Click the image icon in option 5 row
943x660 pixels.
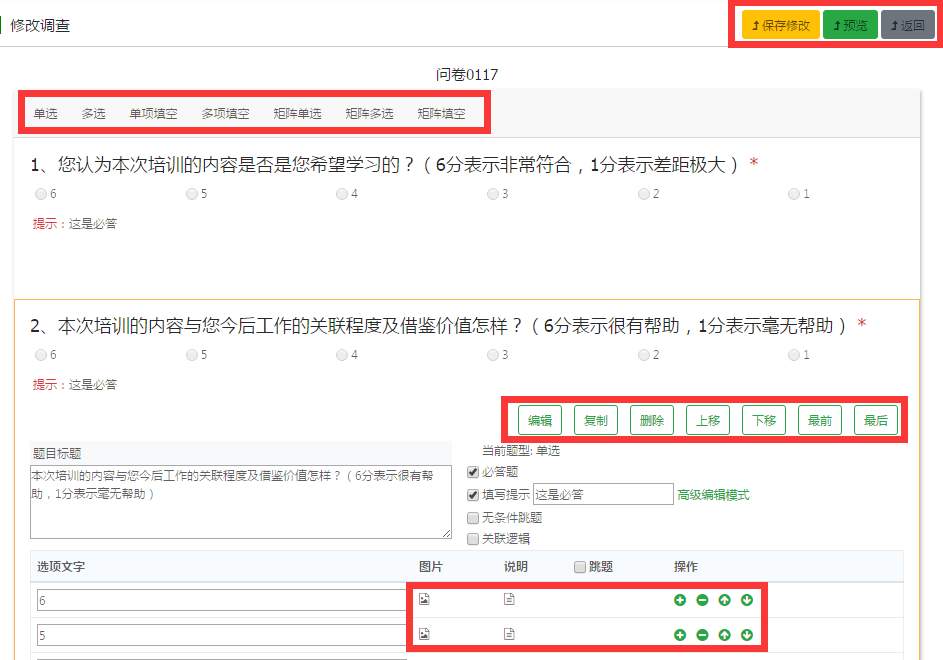pos(424,634)
